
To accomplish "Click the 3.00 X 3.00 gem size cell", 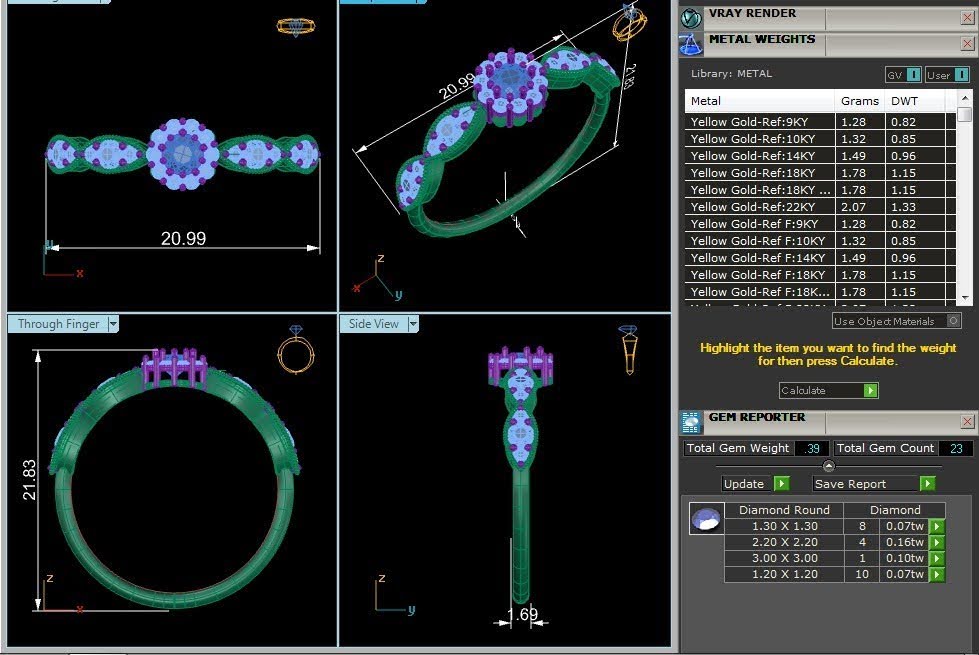I will 784,558.
